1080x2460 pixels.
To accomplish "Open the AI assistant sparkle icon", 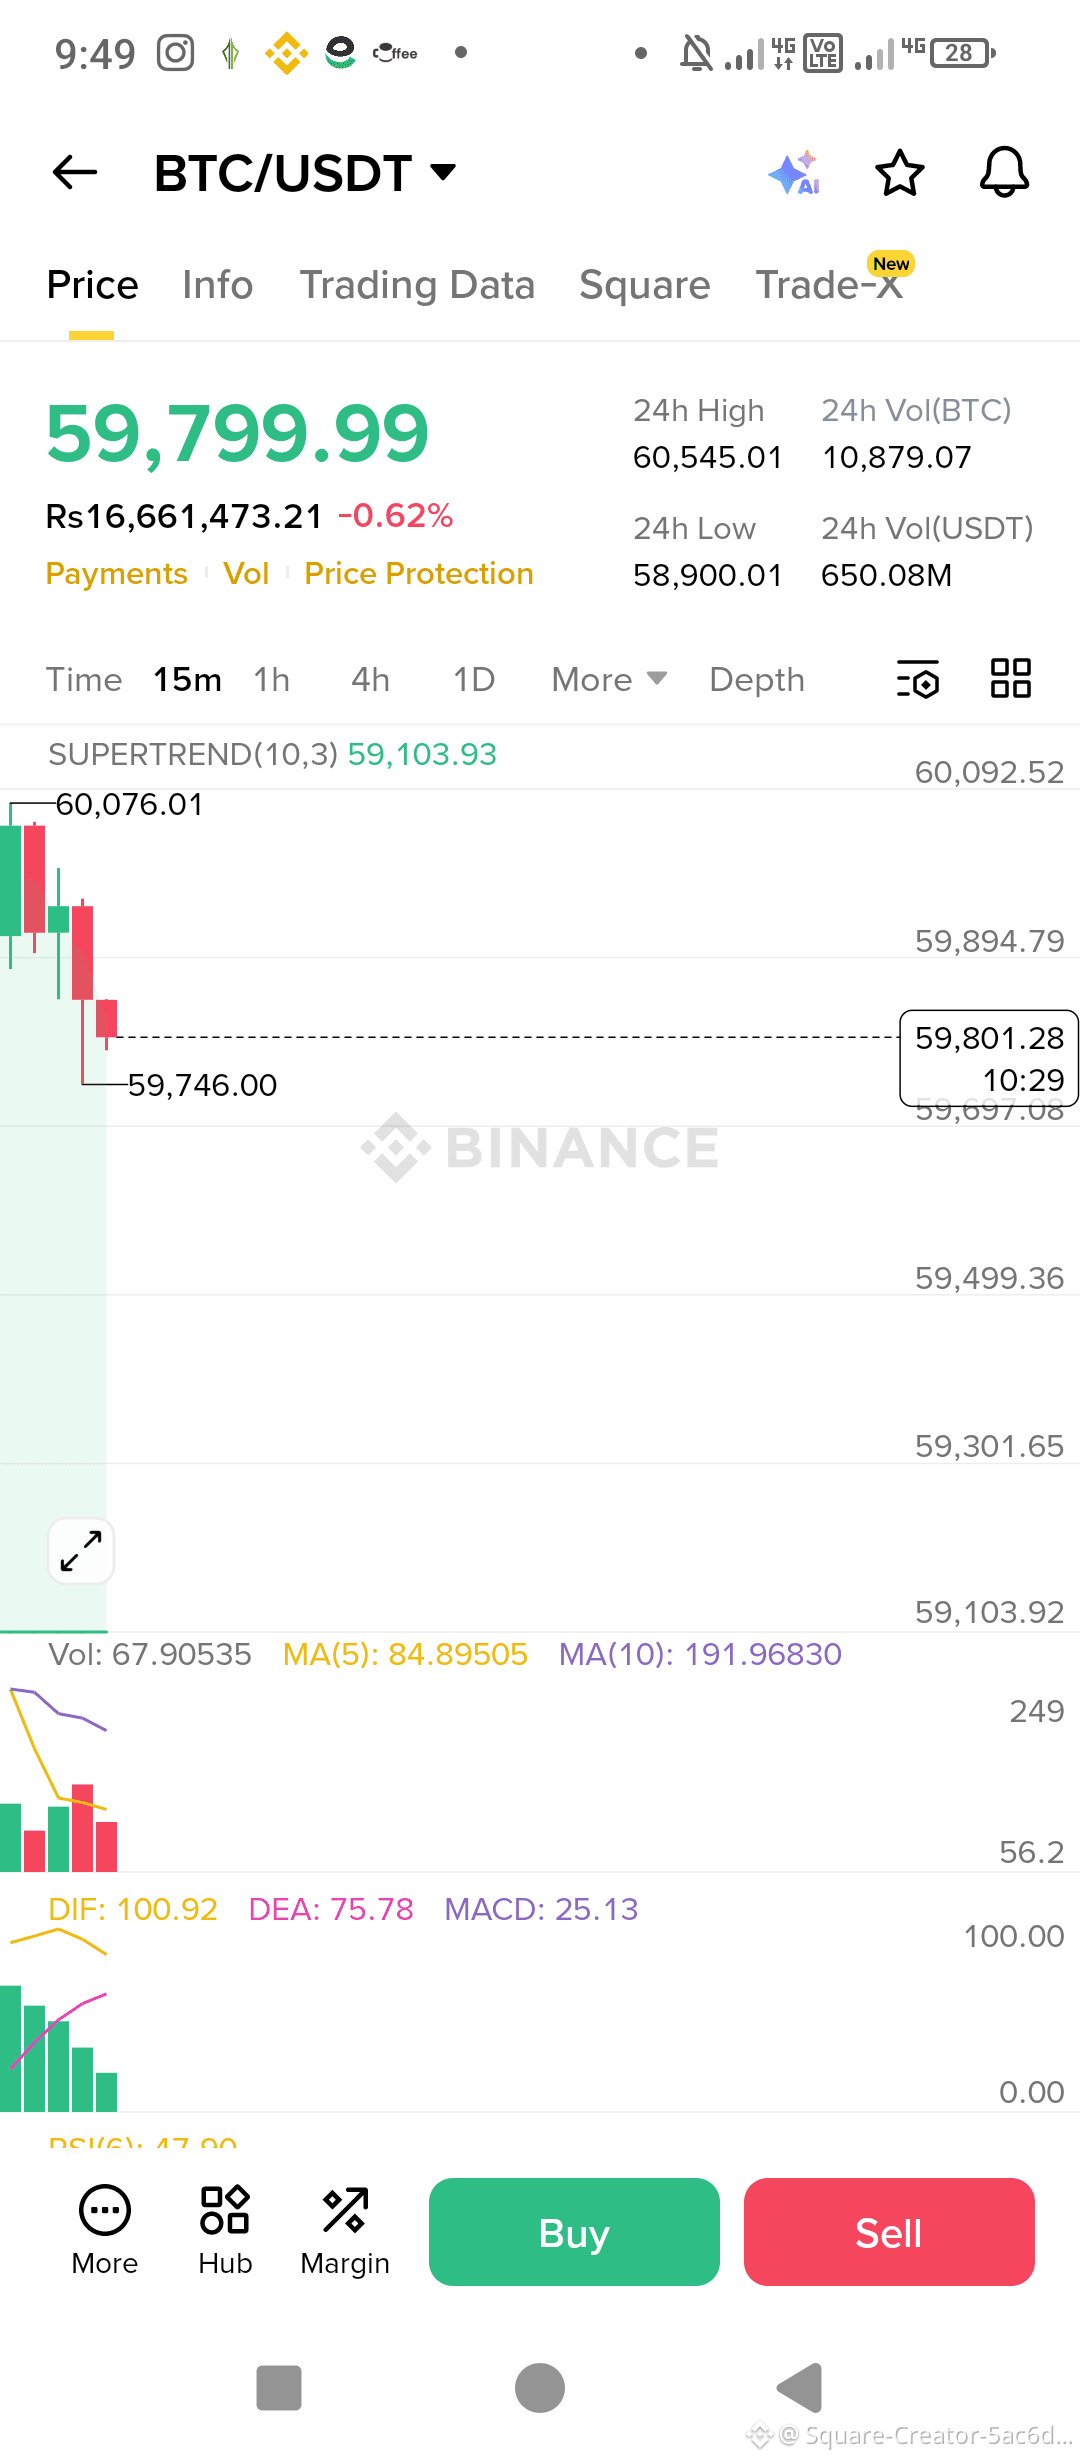I will click(796, 172).
